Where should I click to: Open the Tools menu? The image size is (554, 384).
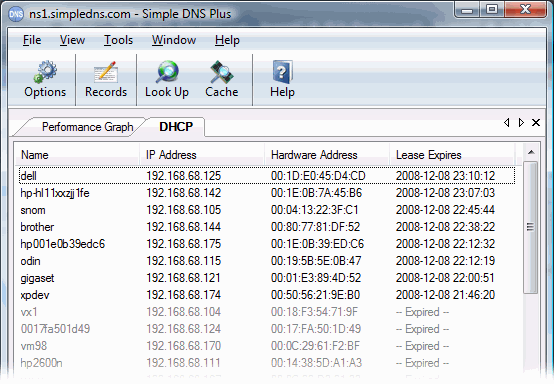pos(118,40)
